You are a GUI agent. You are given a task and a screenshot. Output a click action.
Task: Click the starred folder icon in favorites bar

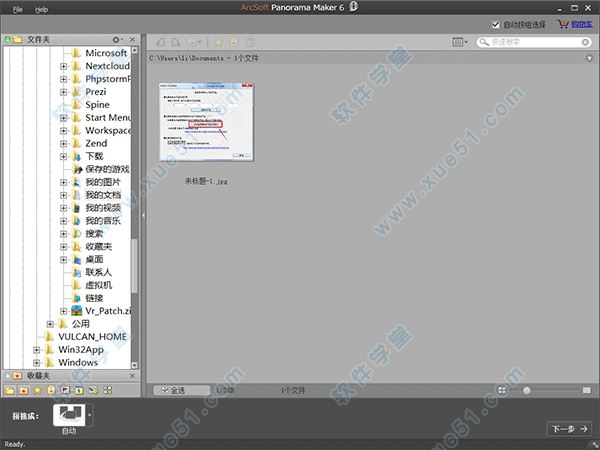pyautogui.click(x=24, y=390)
